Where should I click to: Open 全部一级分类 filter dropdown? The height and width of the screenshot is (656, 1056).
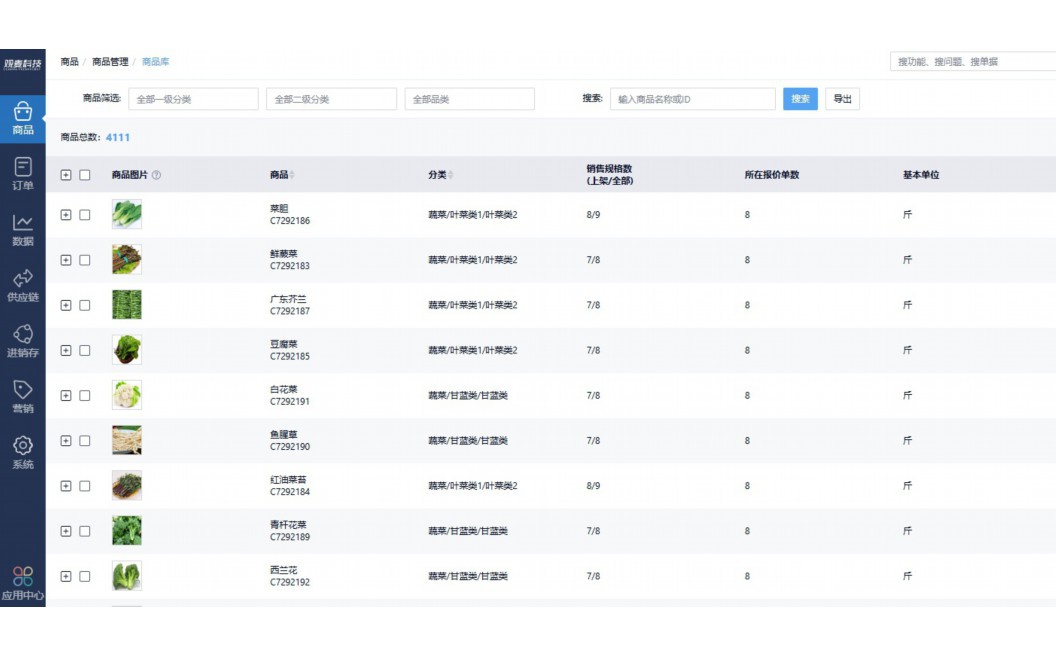point(193,99)
